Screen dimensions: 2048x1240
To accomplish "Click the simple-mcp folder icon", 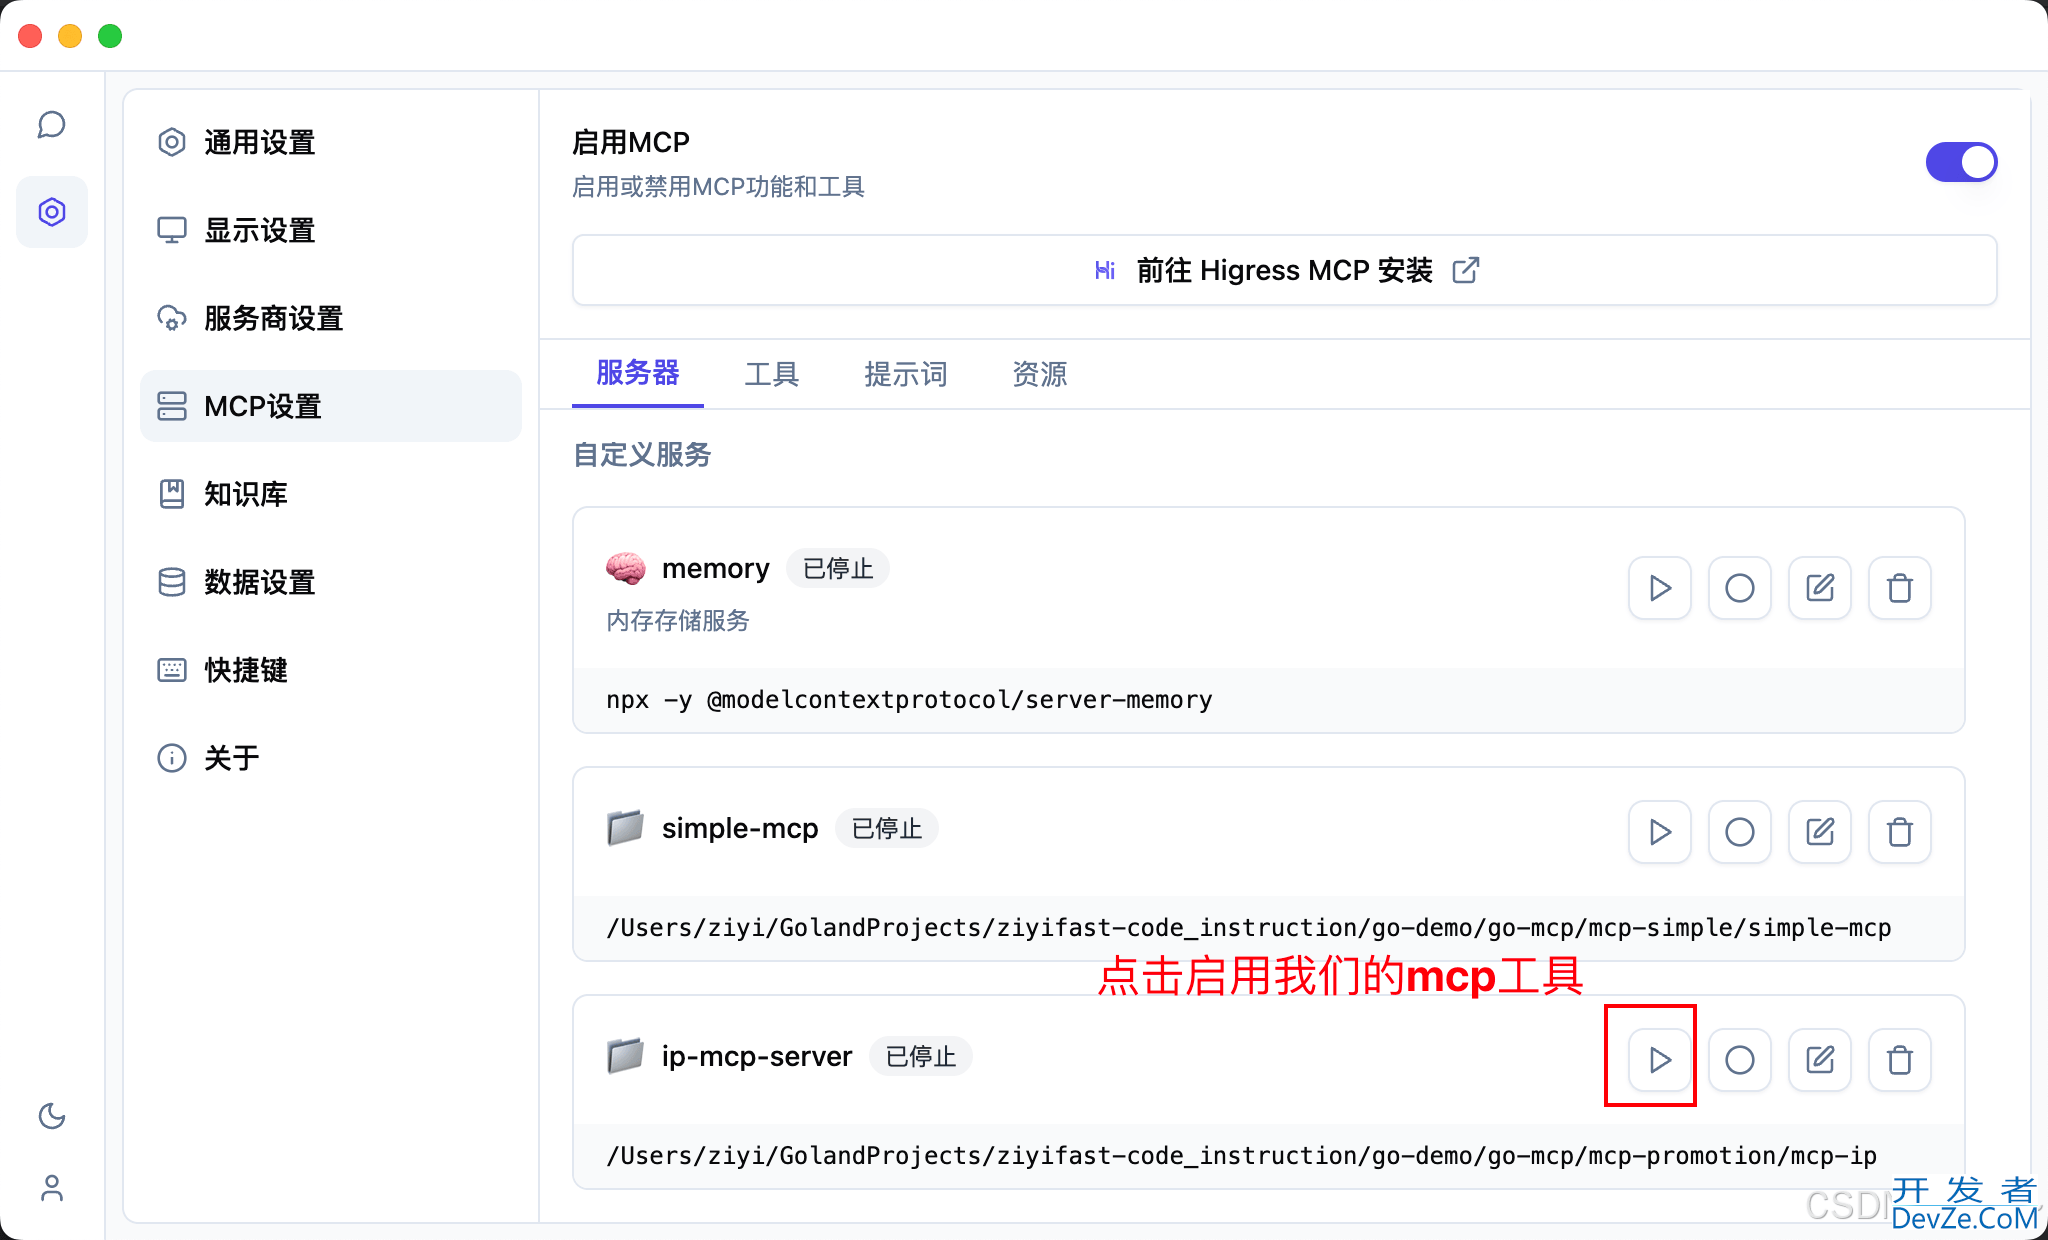I will 626,828.
